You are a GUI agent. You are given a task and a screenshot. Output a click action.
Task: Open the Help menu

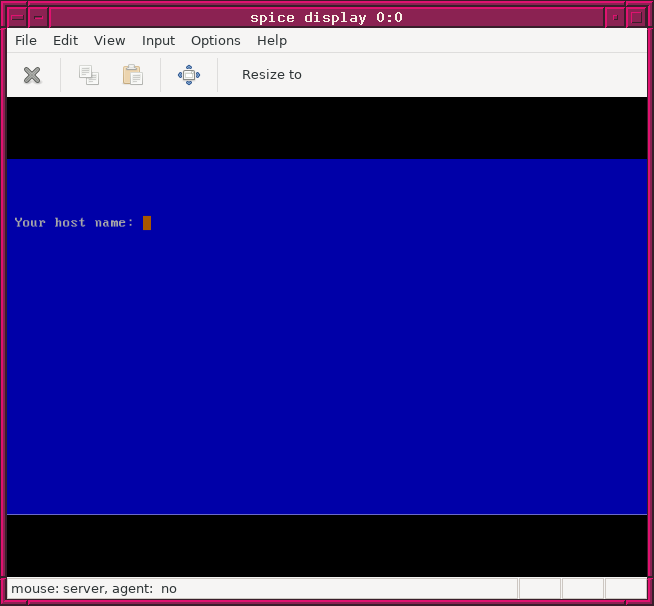click(x=272, y=40)
